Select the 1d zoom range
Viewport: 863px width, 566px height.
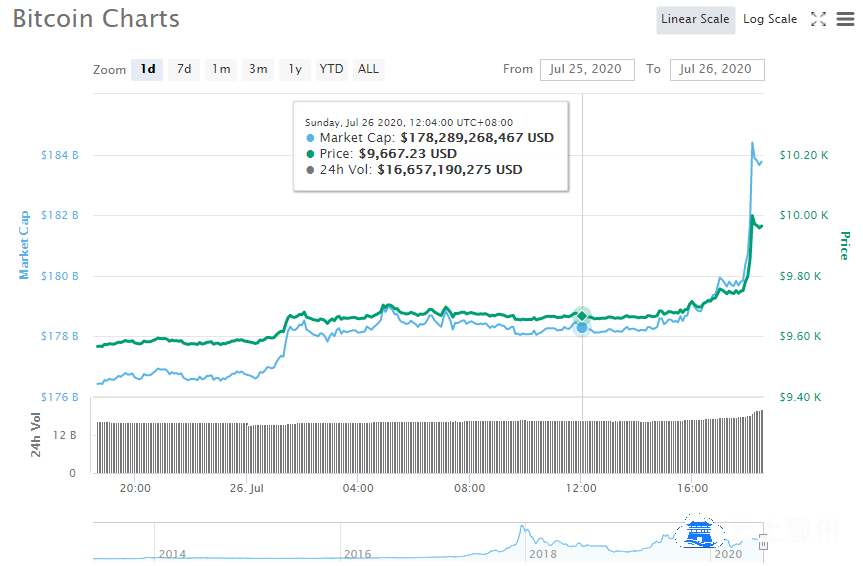(147, 69)
